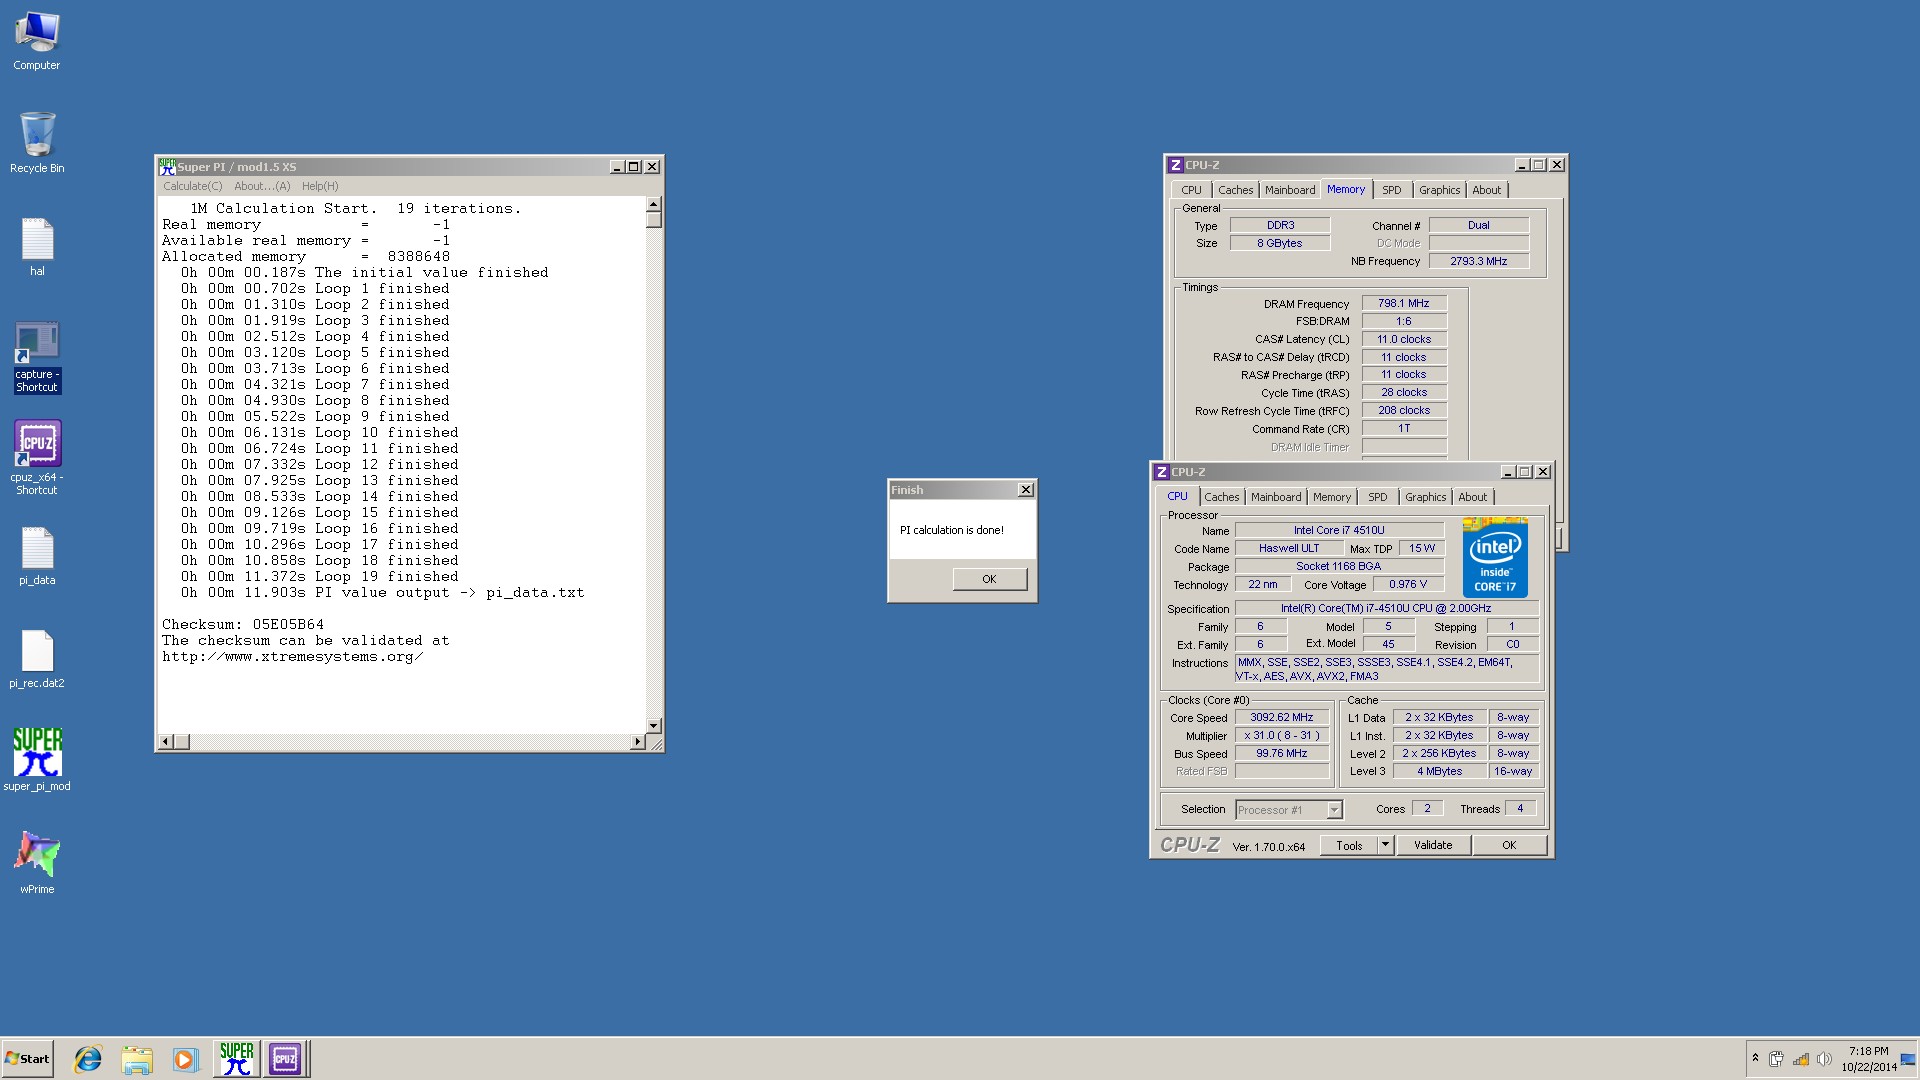Switch to CPU tab in back CPU-Z window

[x=1191, y=190]
